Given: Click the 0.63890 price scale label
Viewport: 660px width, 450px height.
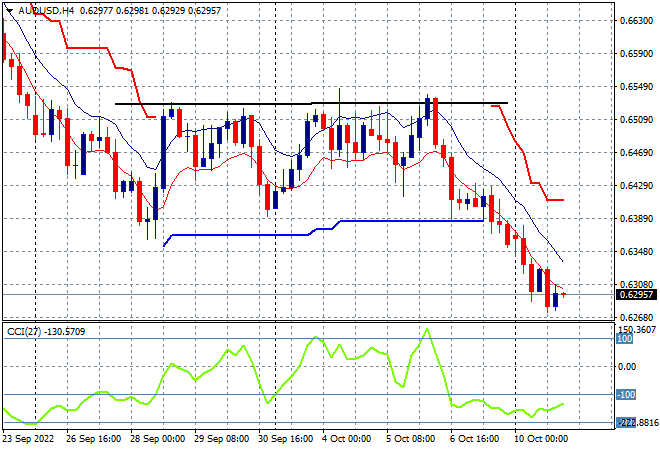Looking at the screenshot, I should click(636, 219).
